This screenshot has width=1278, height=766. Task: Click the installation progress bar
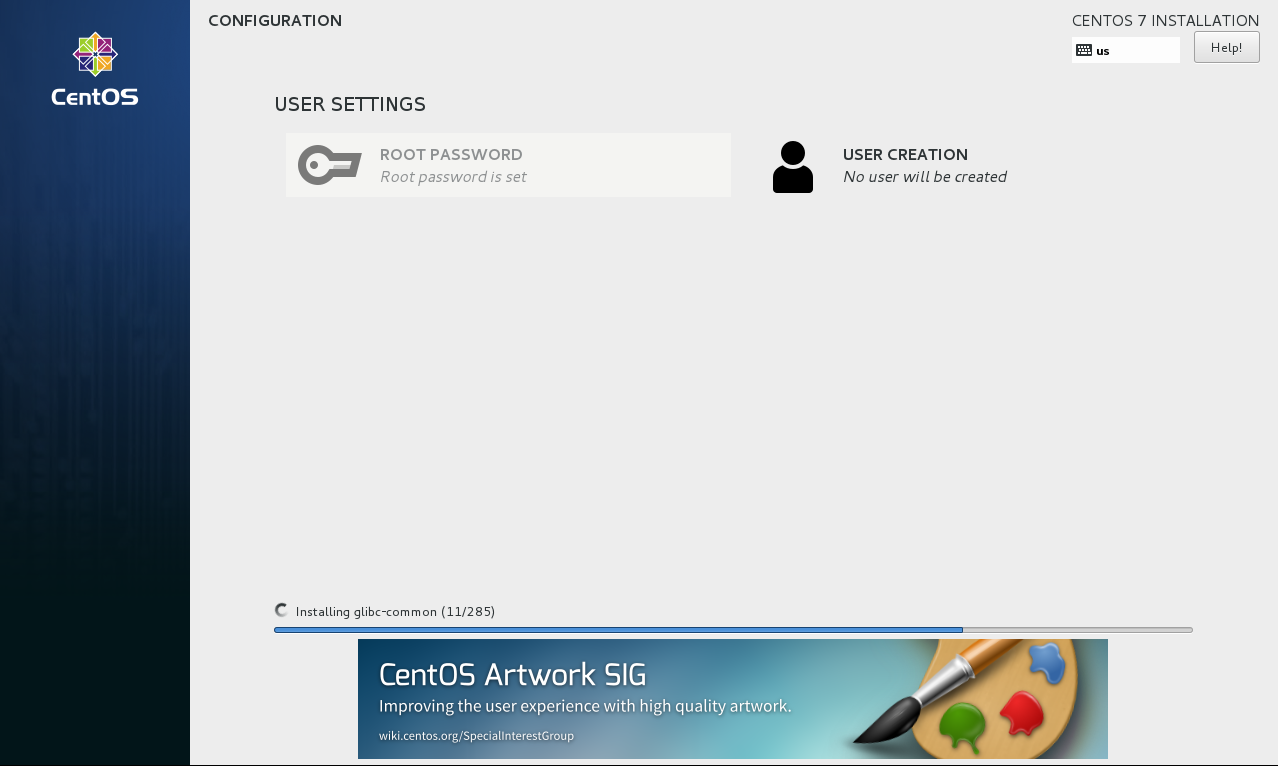tap(733, 630)
